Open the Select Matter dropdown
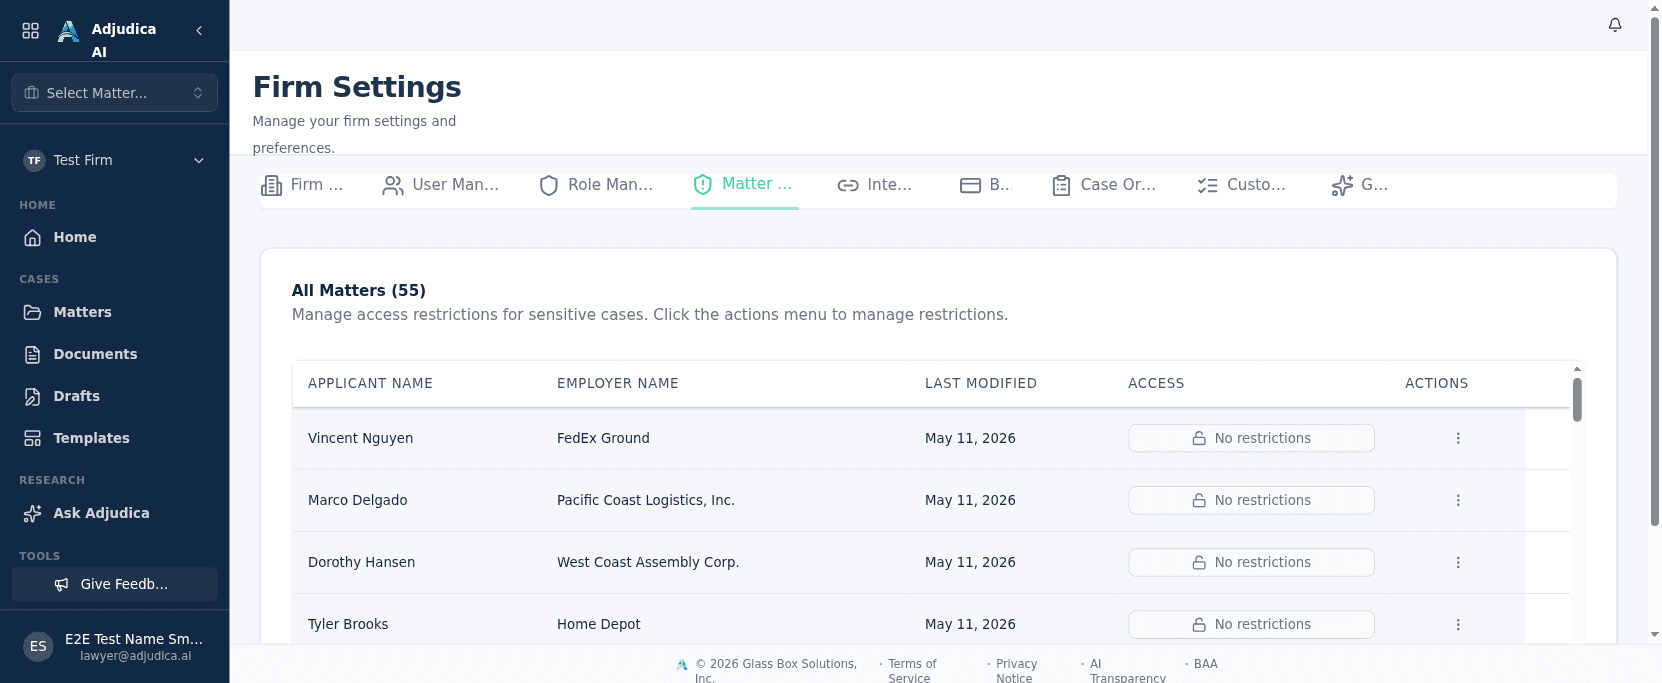The width and height of the screenshot is (1662, 683). click(115, 93)
